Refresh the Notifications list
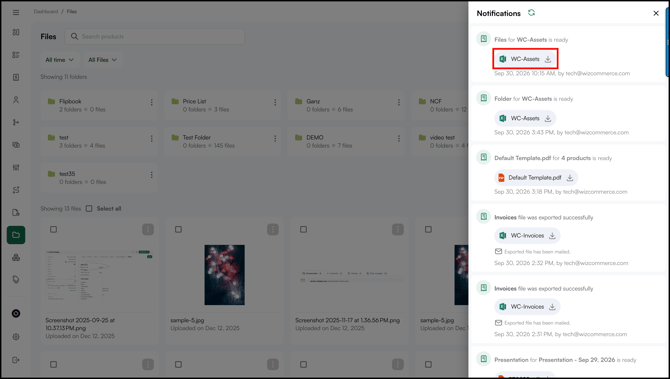The image size is (670, 379). pyautogui.click(x=531, y=13)
